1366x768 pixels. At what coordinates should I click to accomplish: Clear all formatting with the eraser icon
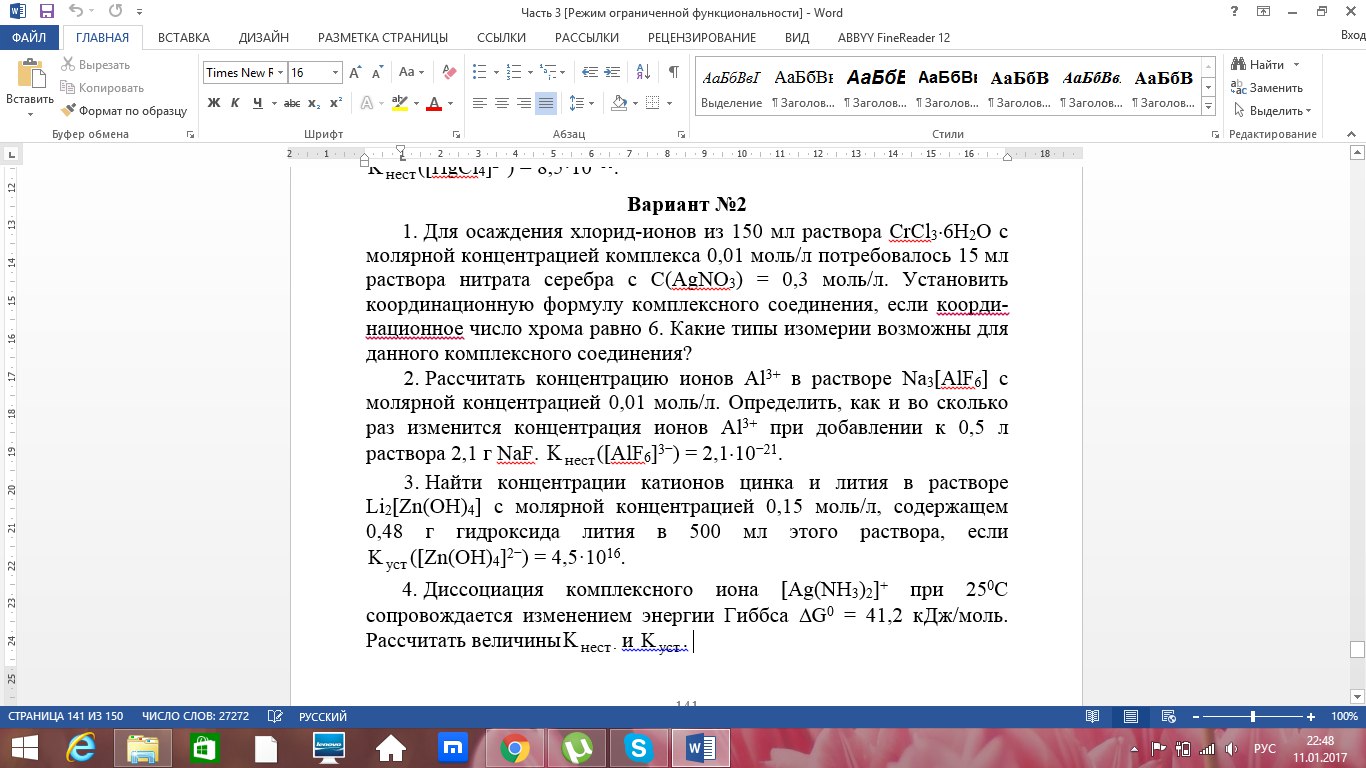click(449, 72)
